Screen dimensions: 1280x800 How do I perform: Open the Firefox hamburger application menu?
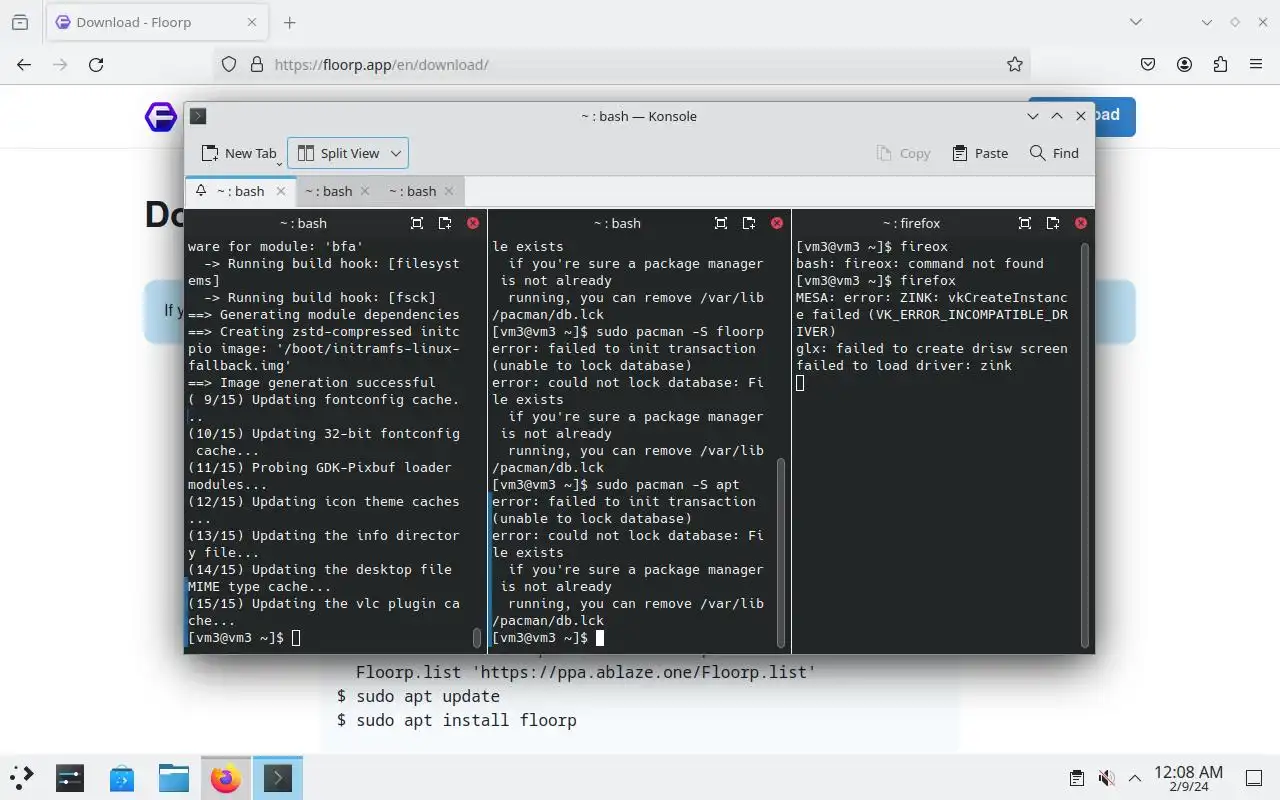coord(1256,64)
